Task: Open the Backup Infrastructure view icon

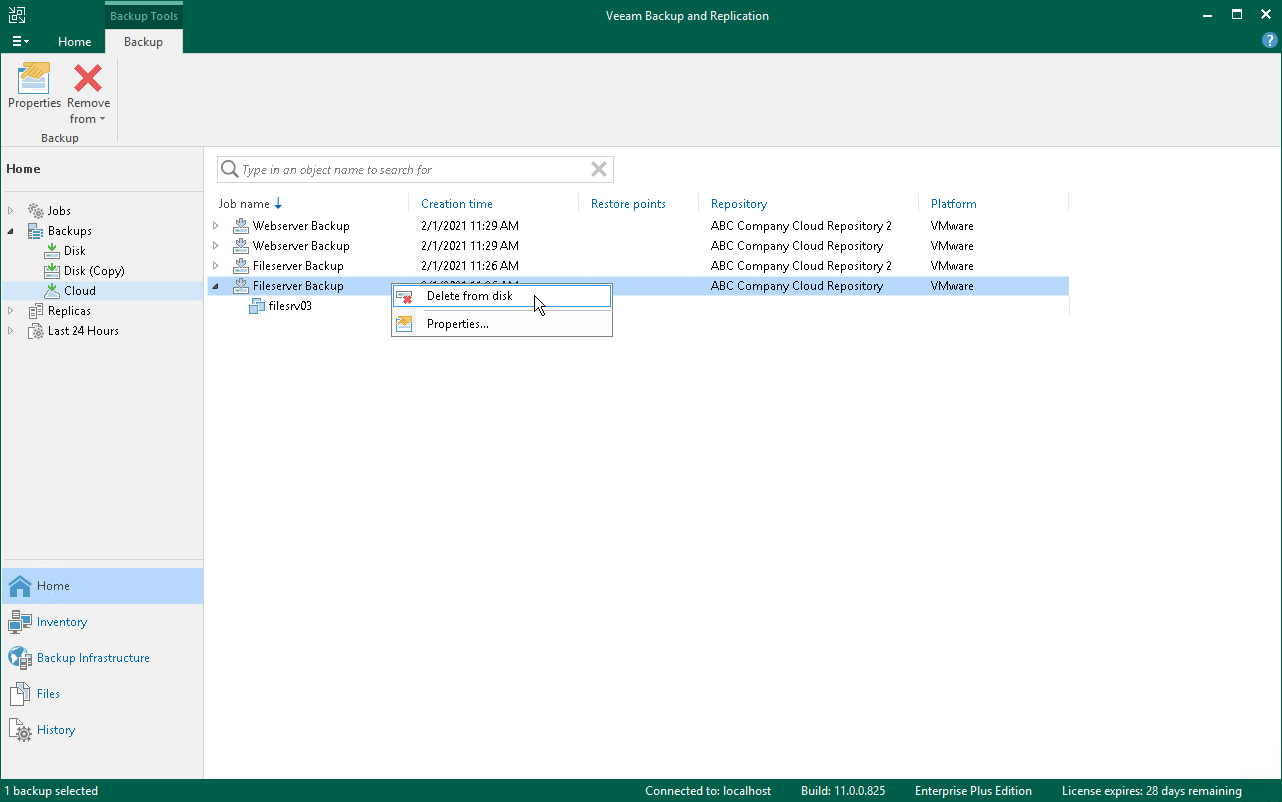Action: [x=21, y=658]
